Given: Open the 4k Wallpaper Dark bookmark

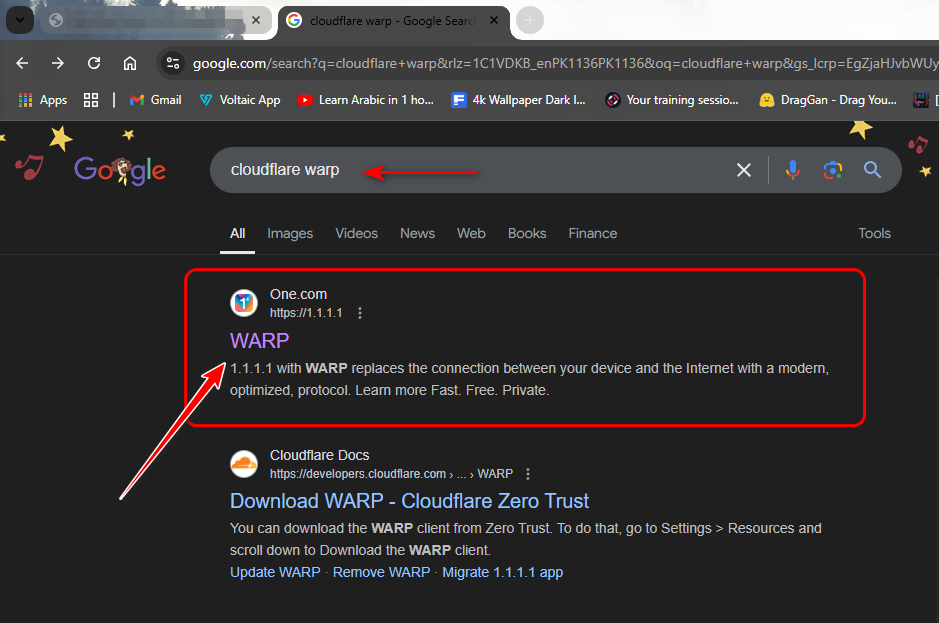Looking at the screenshot, I should pyautogui.click(x=519, y=100).
